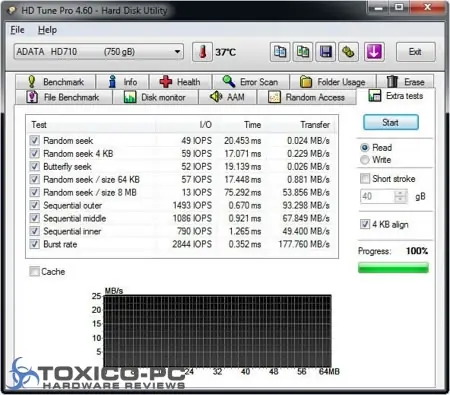Select the Extra tests tab
Viewport: 450px width, 395px height.
pyautogui.click(x=396, y=96)
